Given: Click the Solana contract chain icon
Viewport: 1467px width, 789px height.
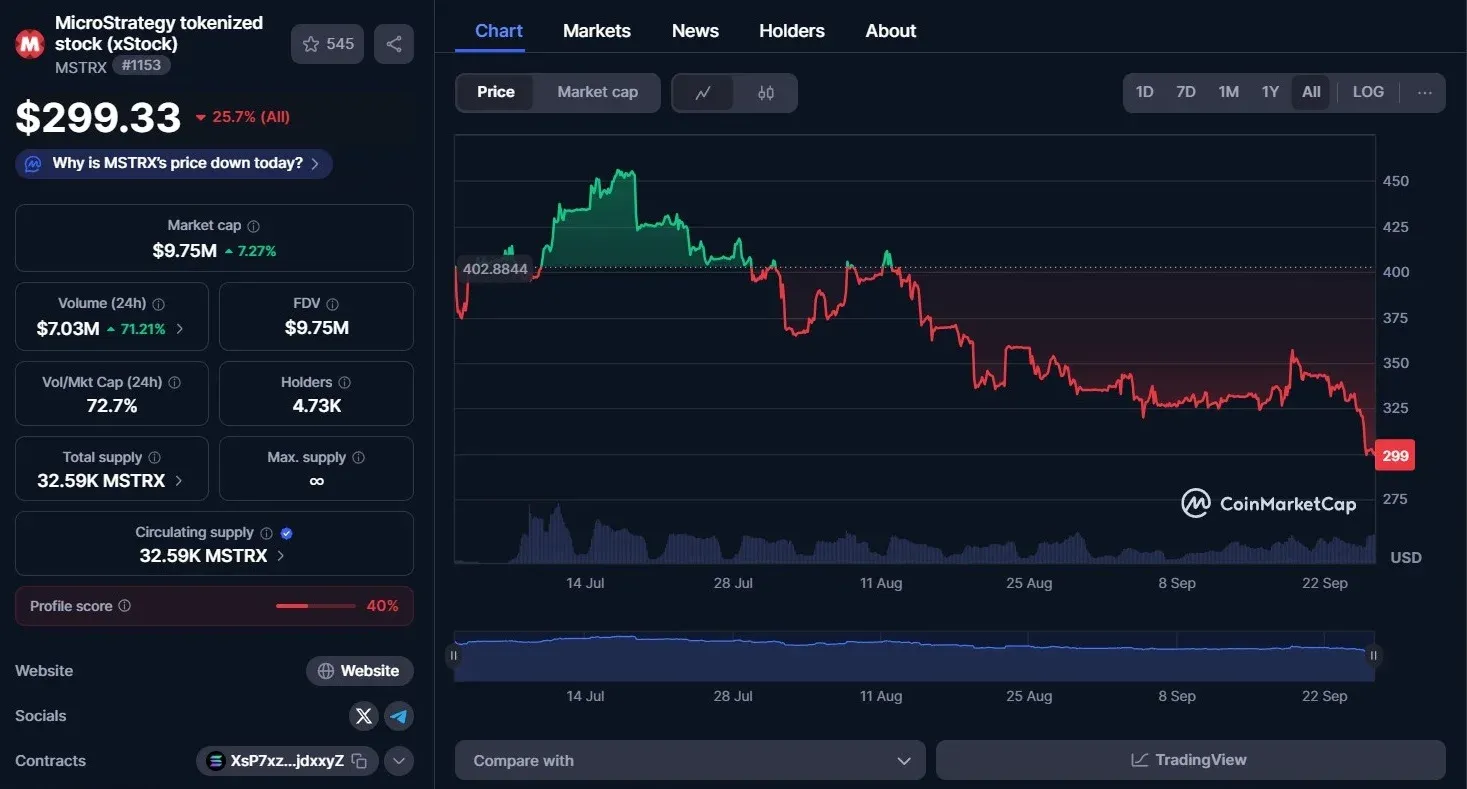Looking at the screenshot, I should [x=215, y=761].
